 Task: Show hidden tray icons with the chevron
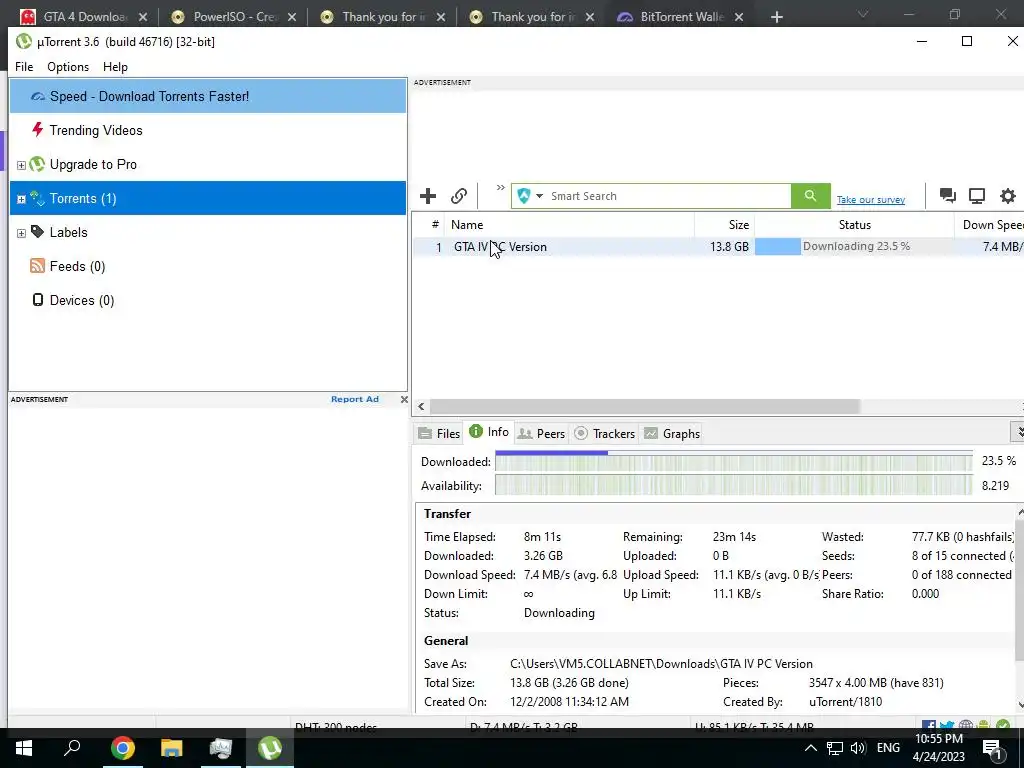[810, 748]
